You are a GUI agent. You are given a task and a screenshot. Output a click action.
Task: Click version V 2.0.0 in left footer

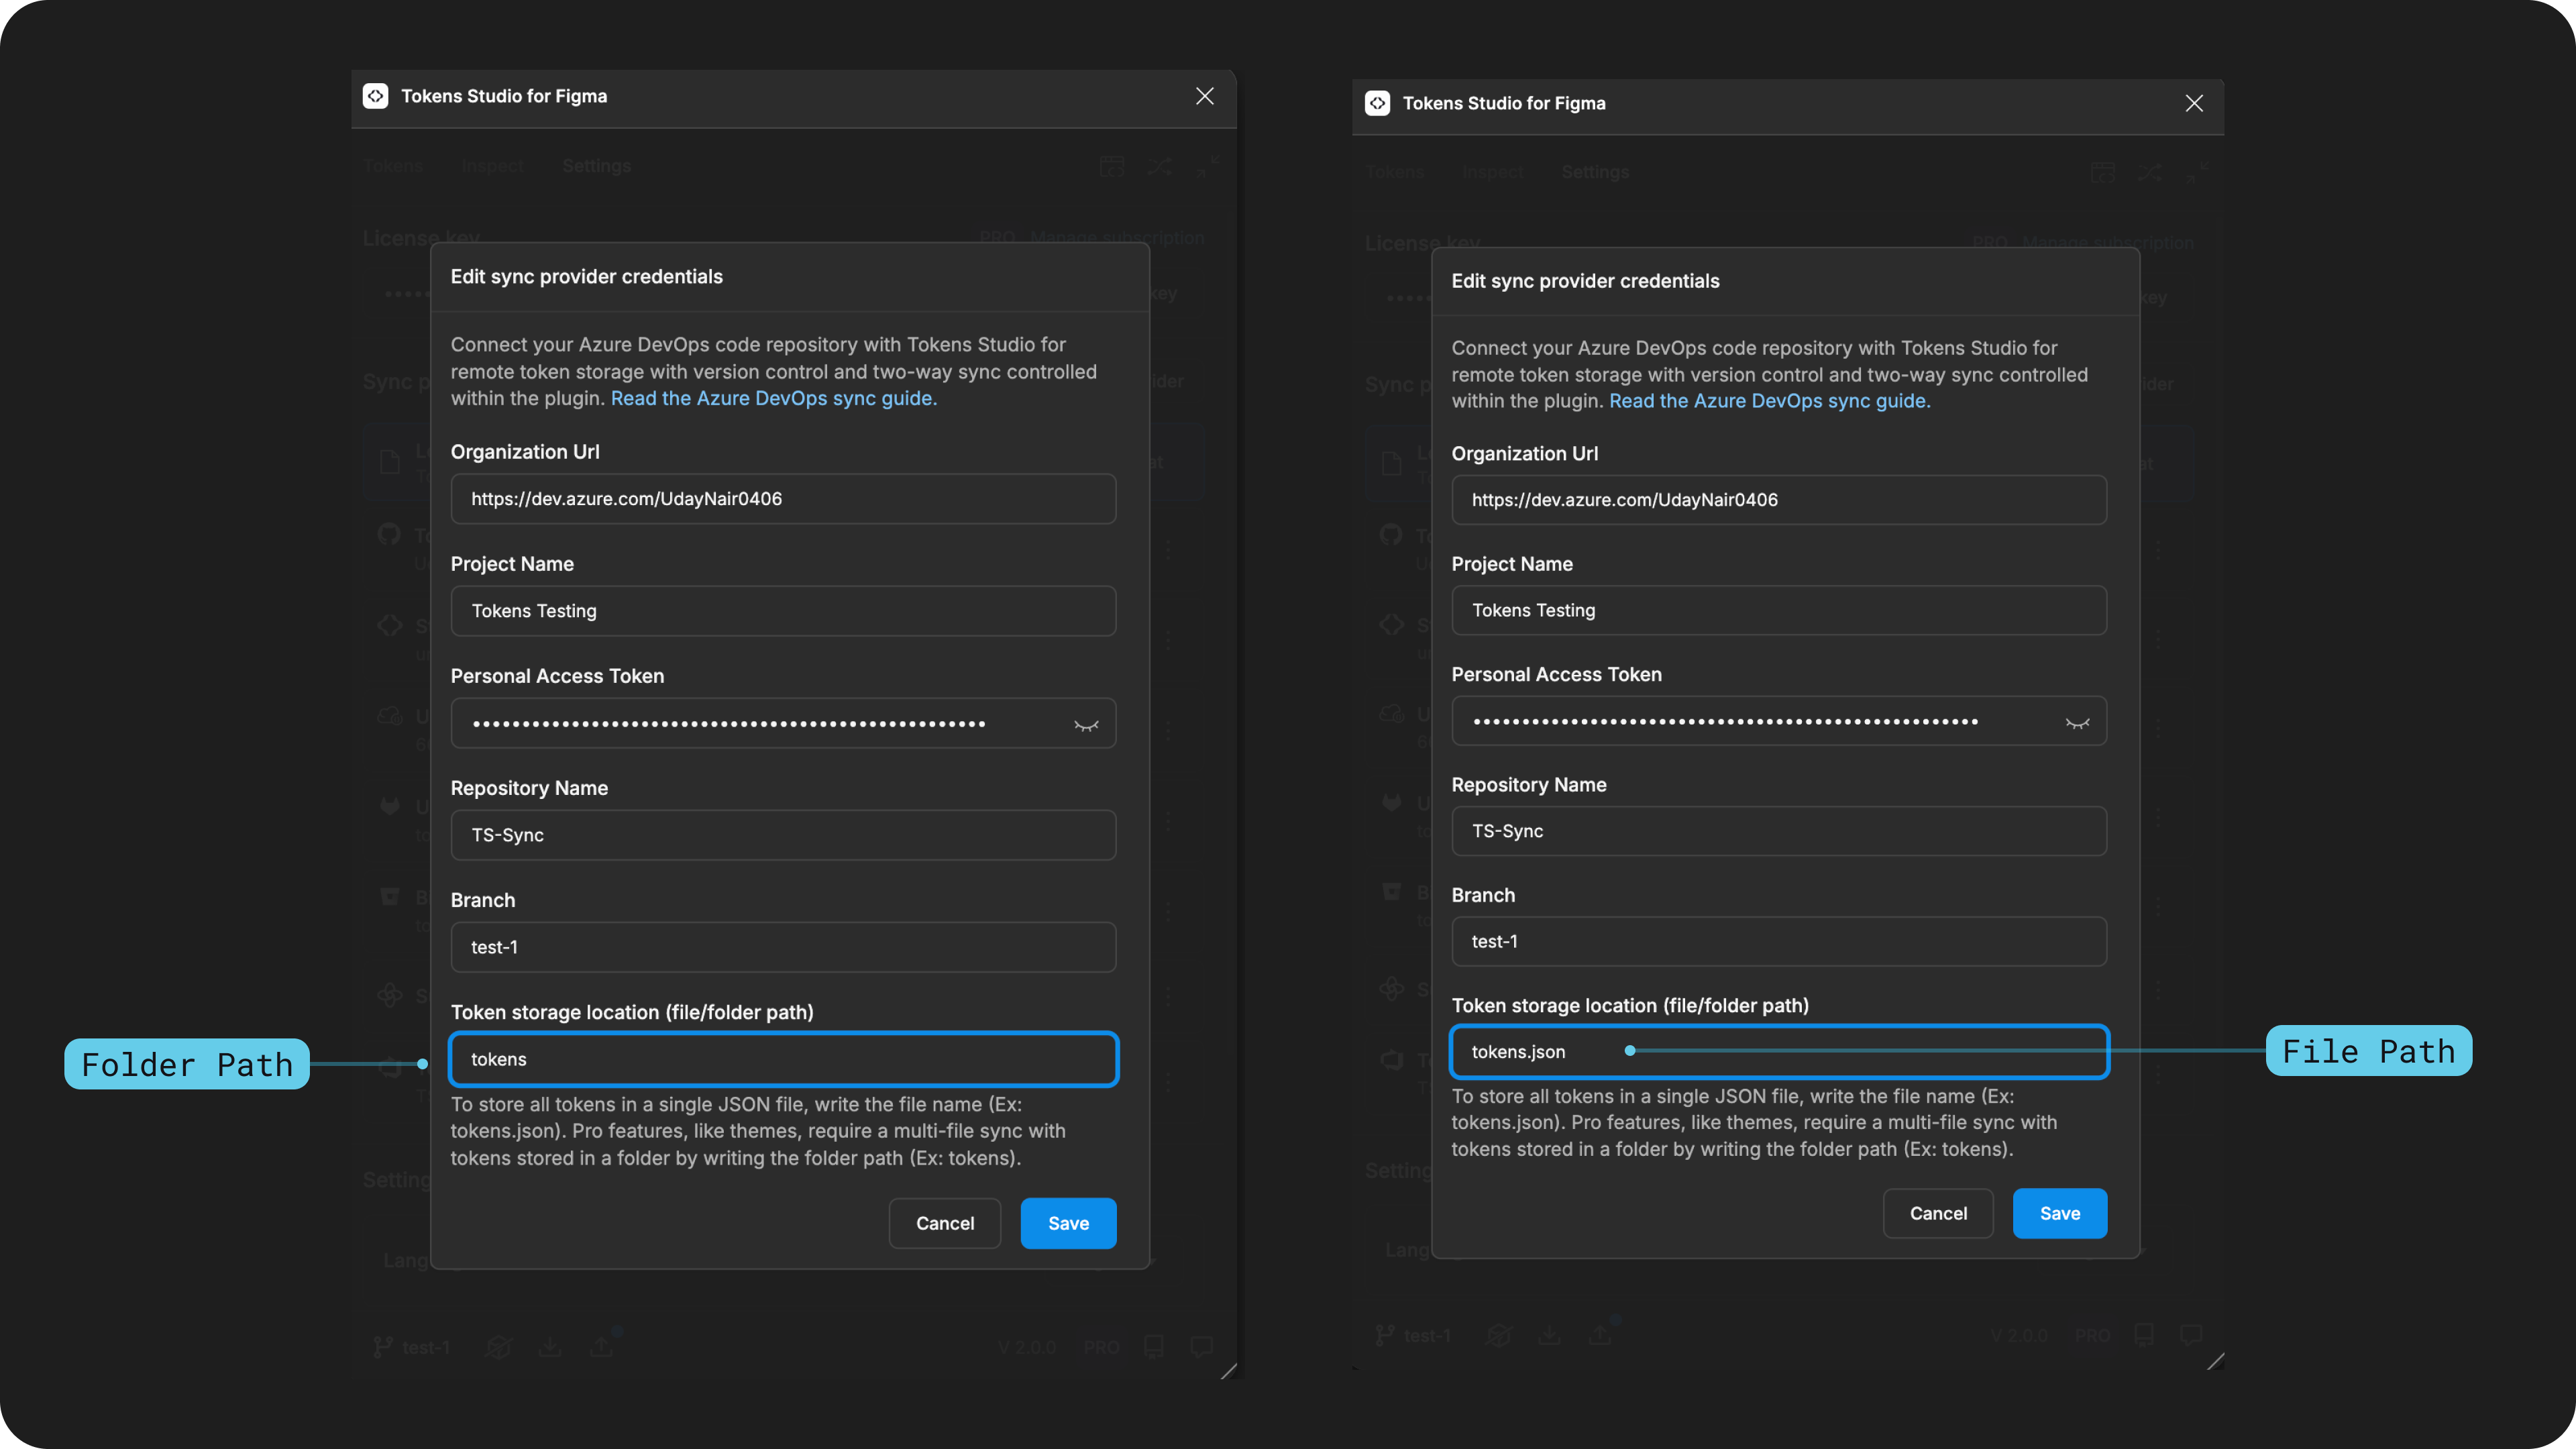point(1026,1347)
